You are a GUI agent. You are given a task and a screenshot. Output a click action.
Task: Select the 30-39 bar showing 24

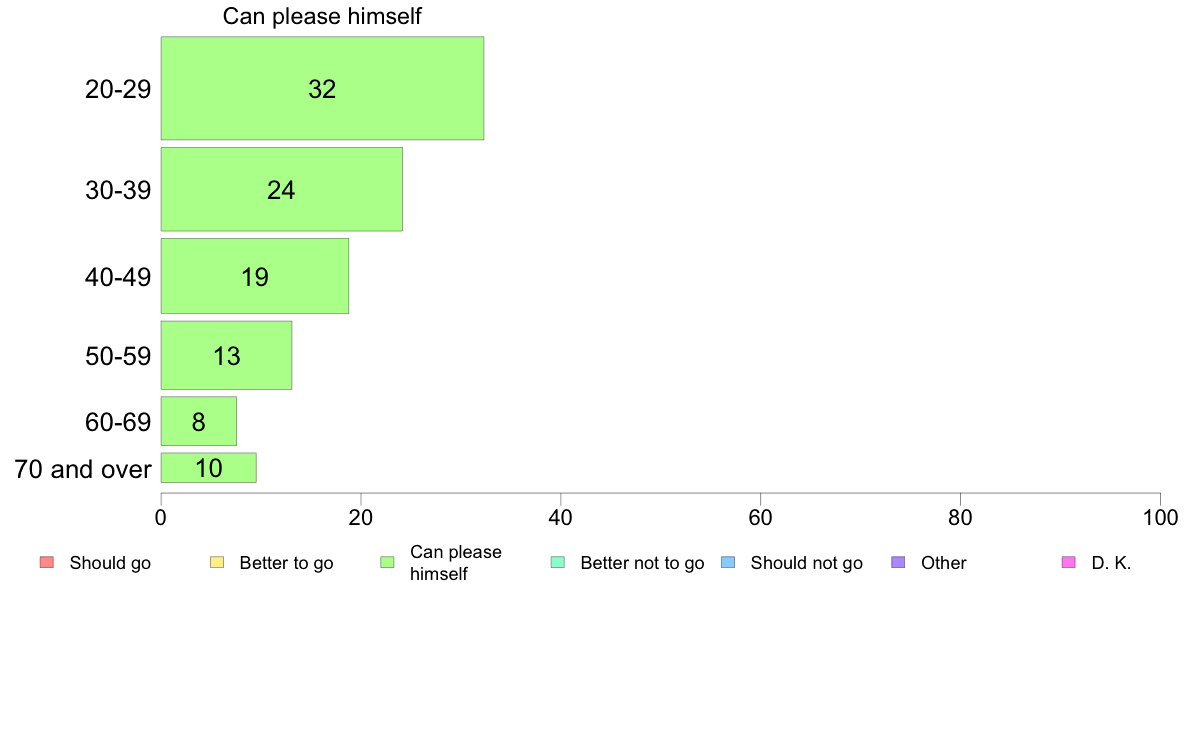click(x=282, y=189)
